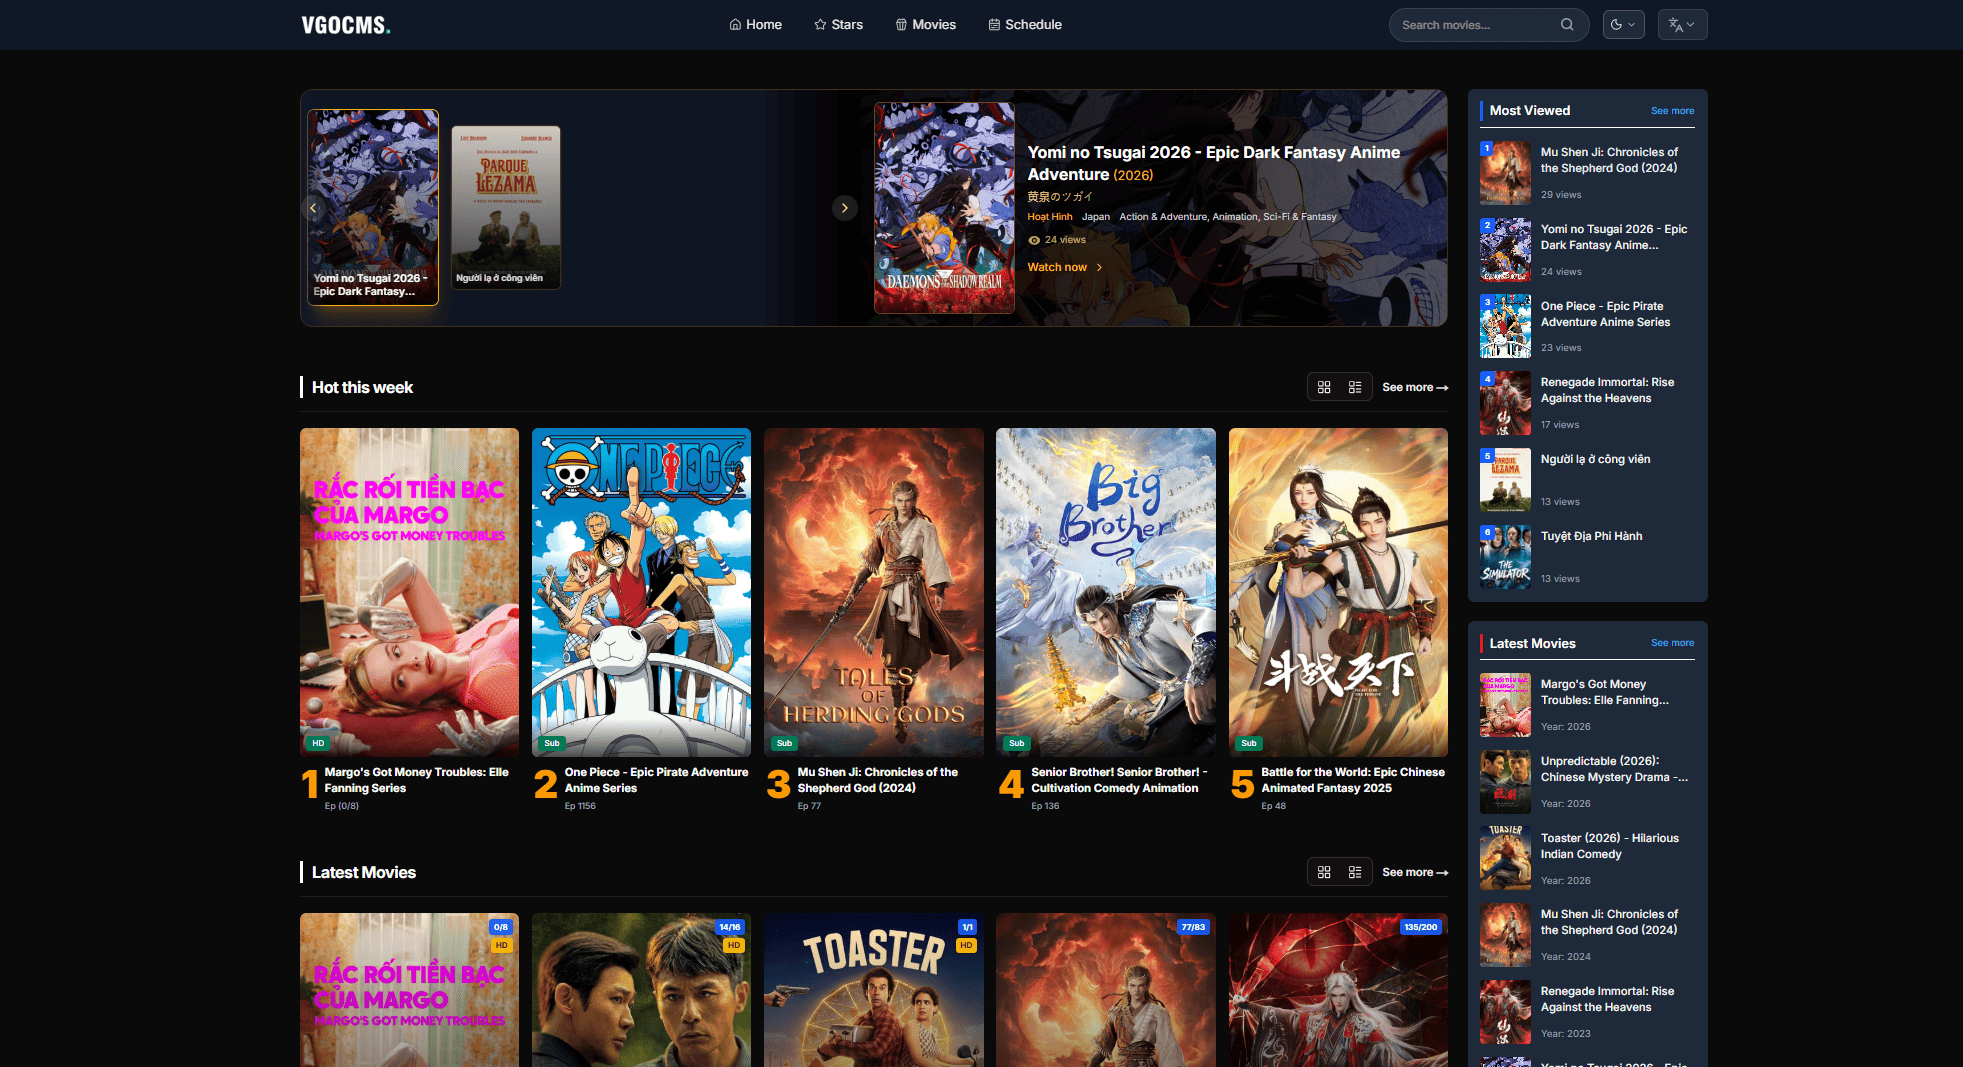Open Unpredictable (2026) thumbnail in sidebar
The image size is (1963, 1067).
1505,782
